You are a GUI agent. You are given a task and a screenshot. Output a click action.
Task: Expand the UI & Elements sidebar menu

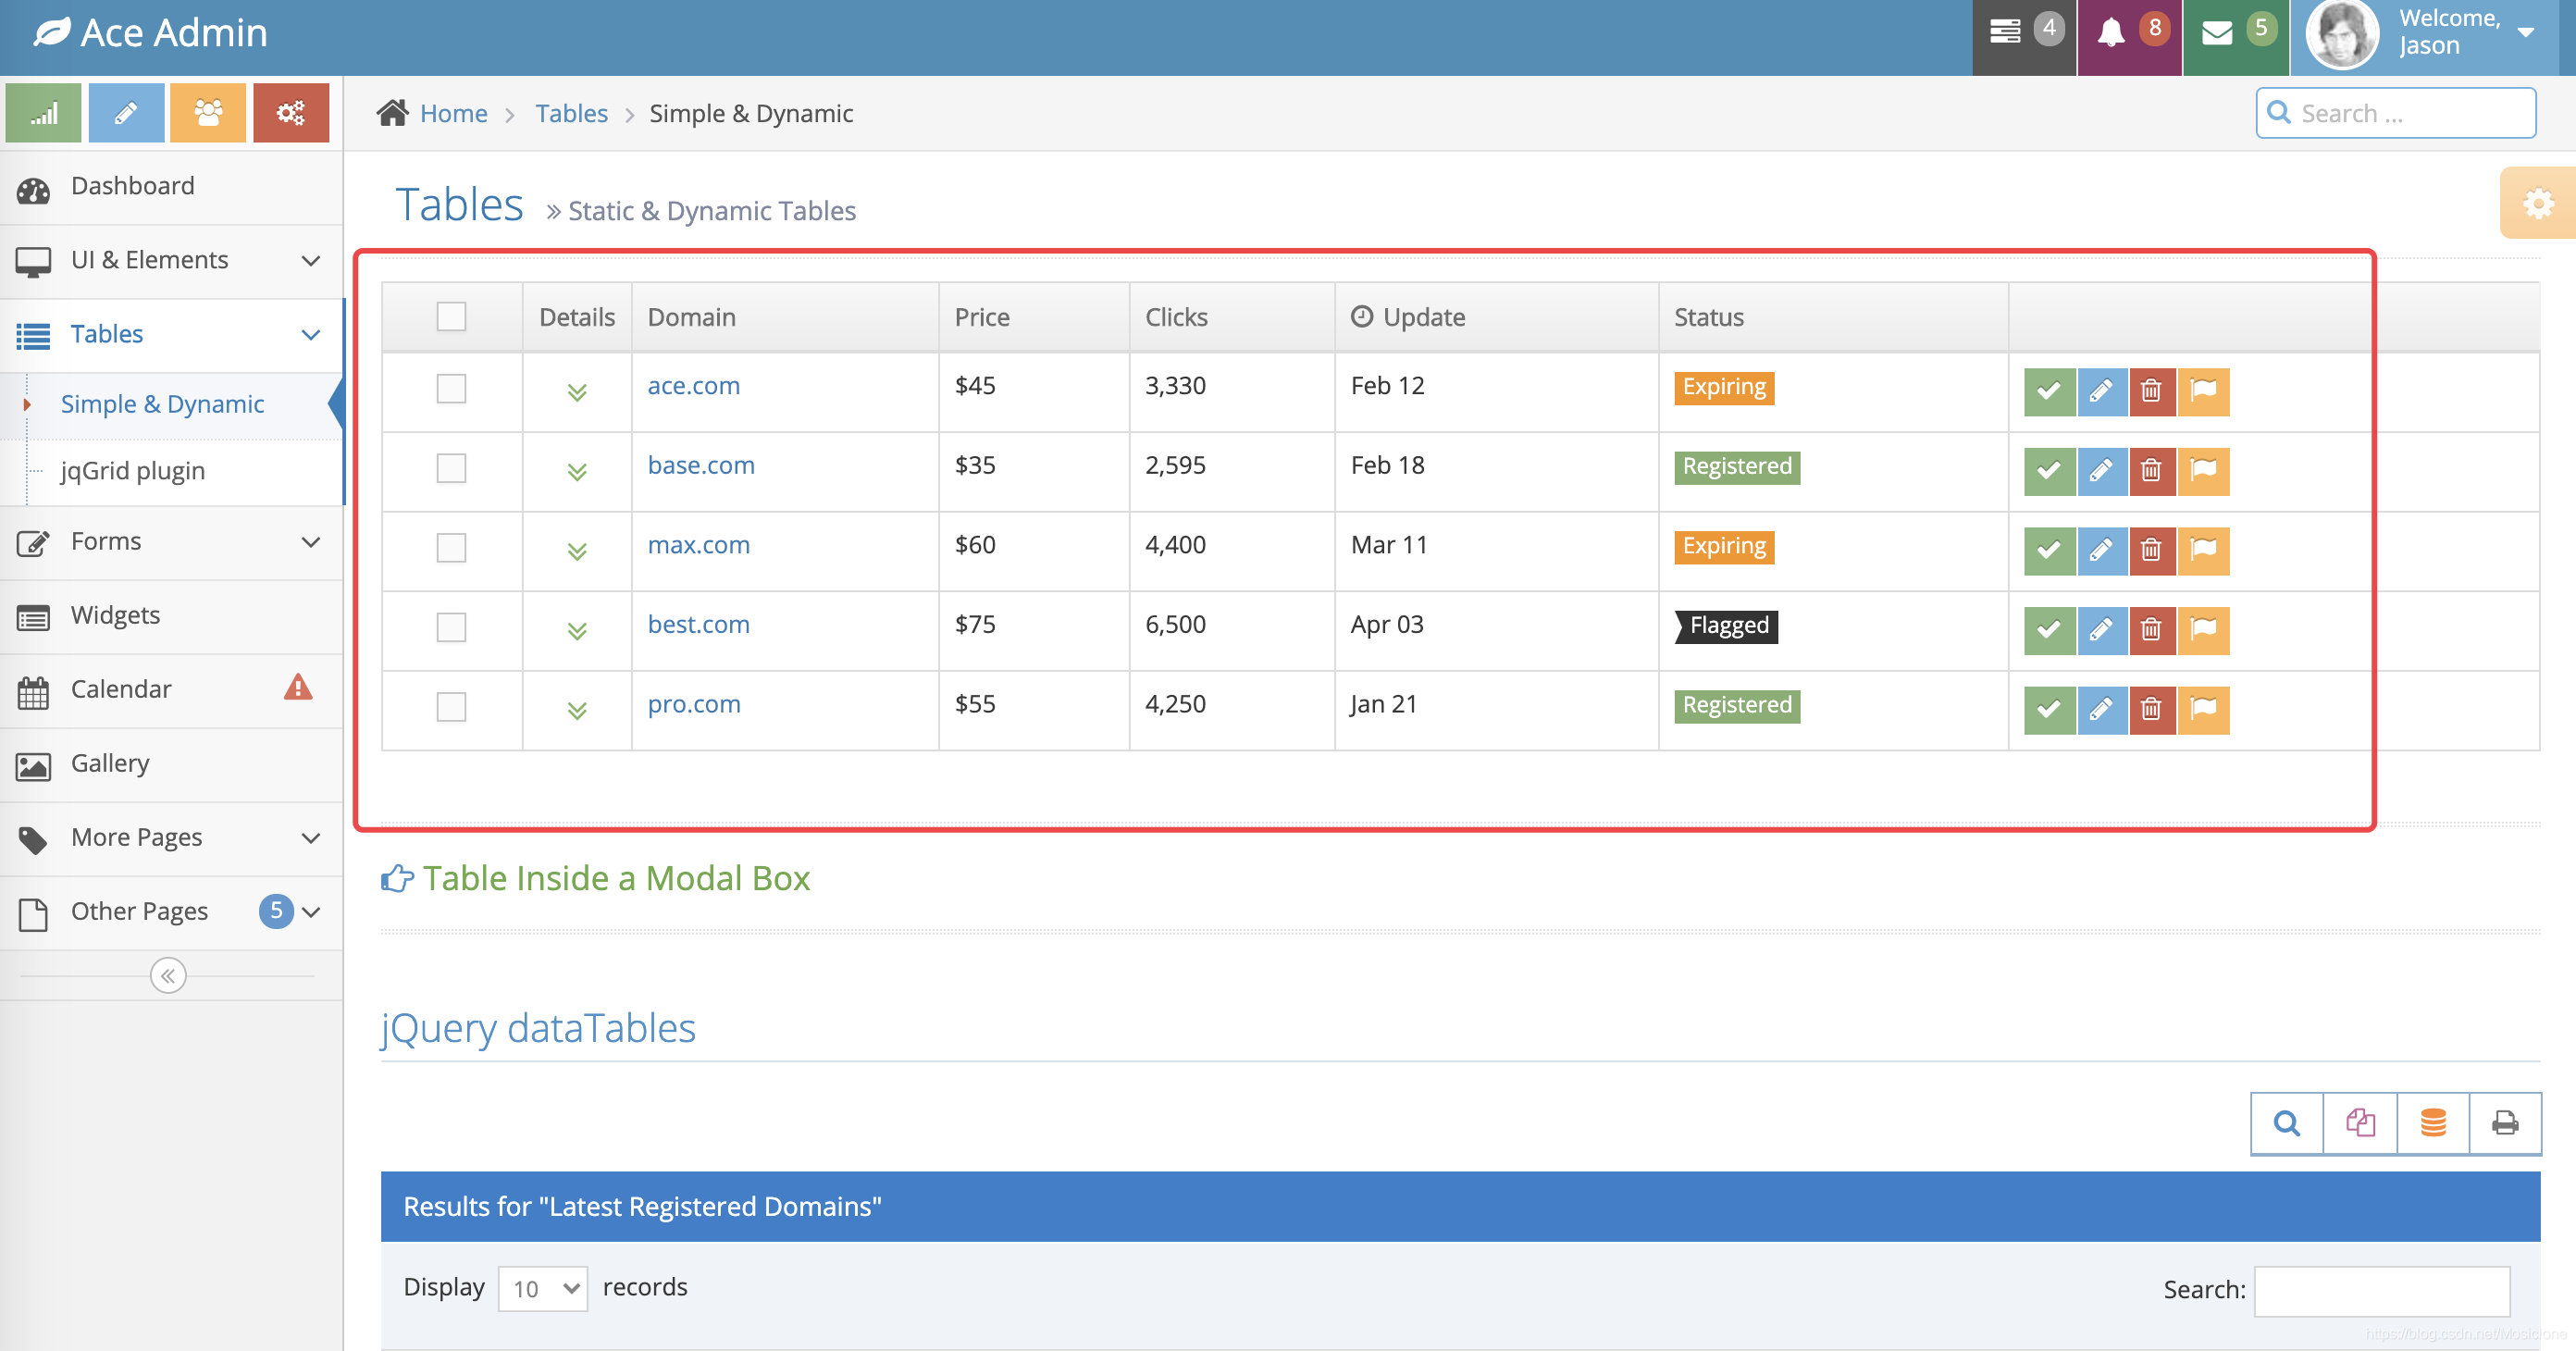(x=171, y=260)
